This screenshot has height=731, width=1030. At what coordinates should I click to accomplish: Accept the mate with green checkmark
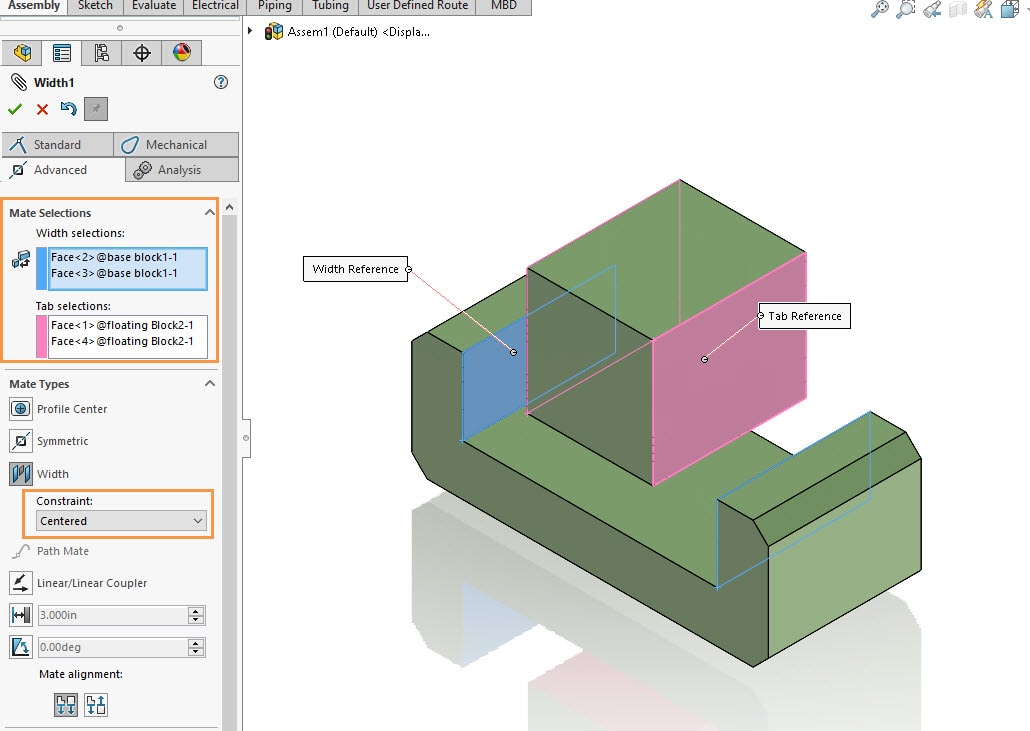[x=14, y=109]
